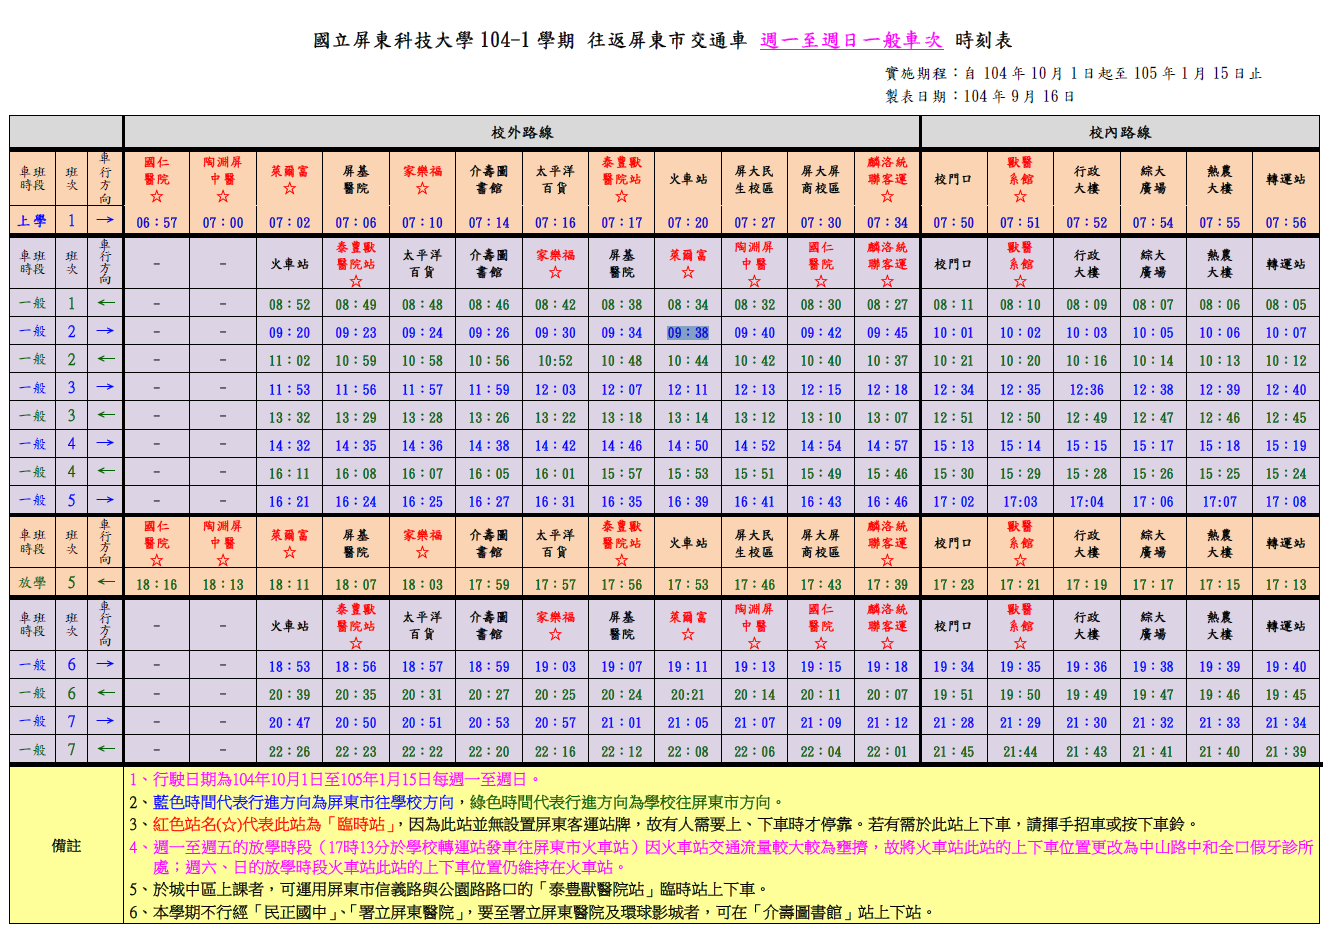This screenshot has width=1328, height=930.
Task: Click the 09 : 45 time cell
Action: [887, 333]
